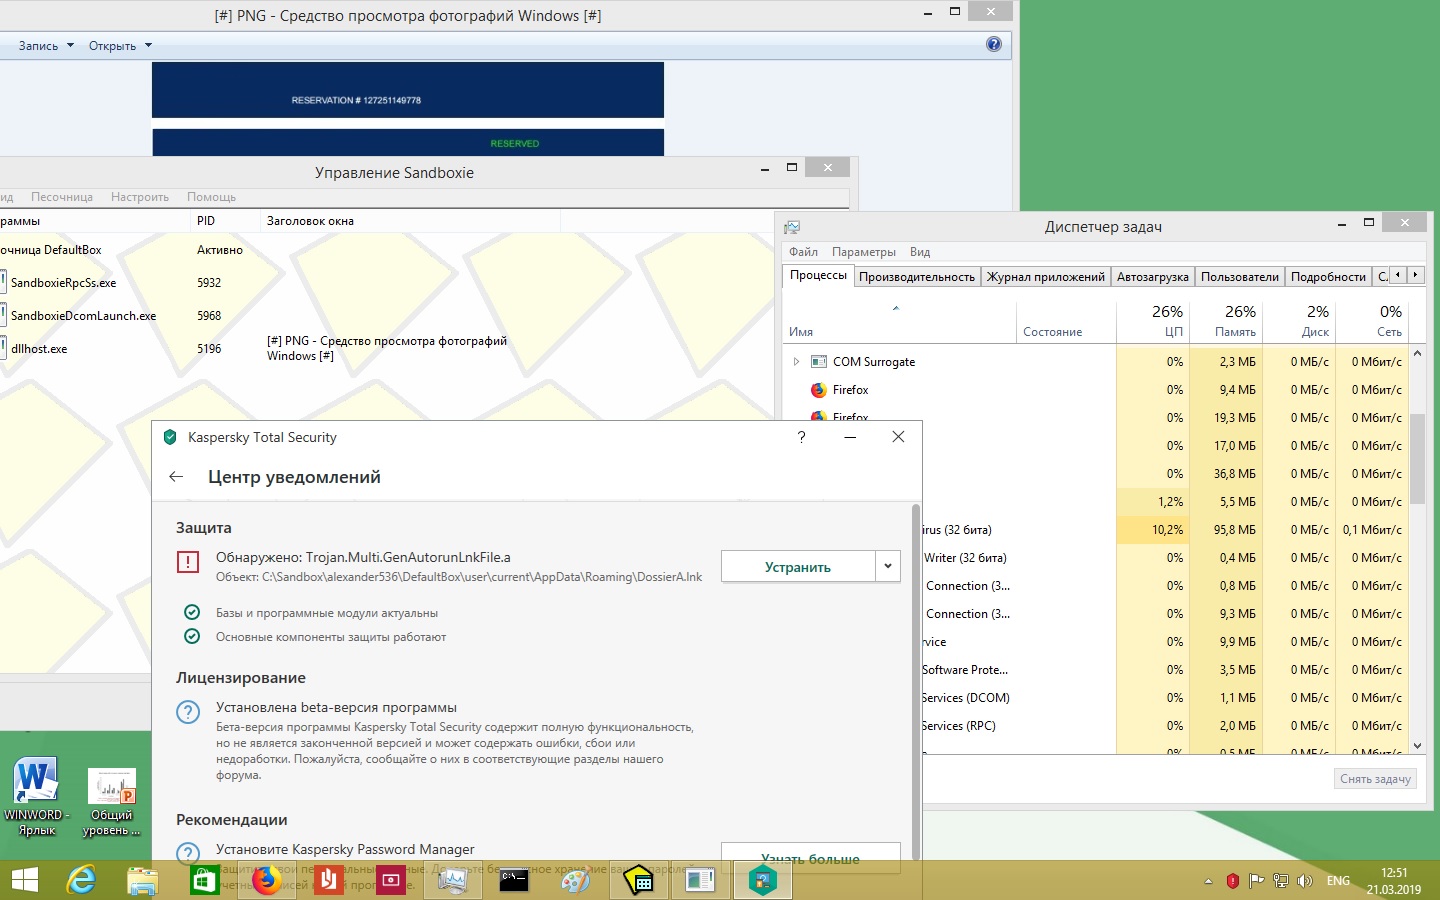Open Photo Viewer help icon
1440x900 pixels.
coord(994,44)
